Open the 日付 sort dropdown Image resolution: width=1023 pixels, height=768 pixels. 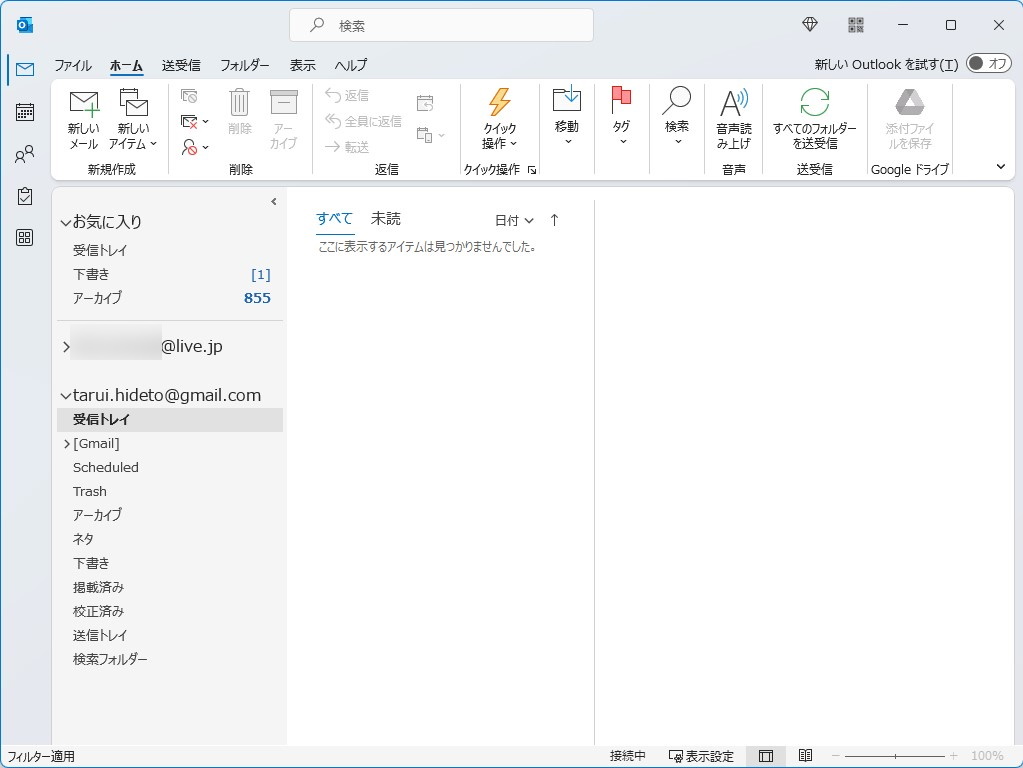513,219
